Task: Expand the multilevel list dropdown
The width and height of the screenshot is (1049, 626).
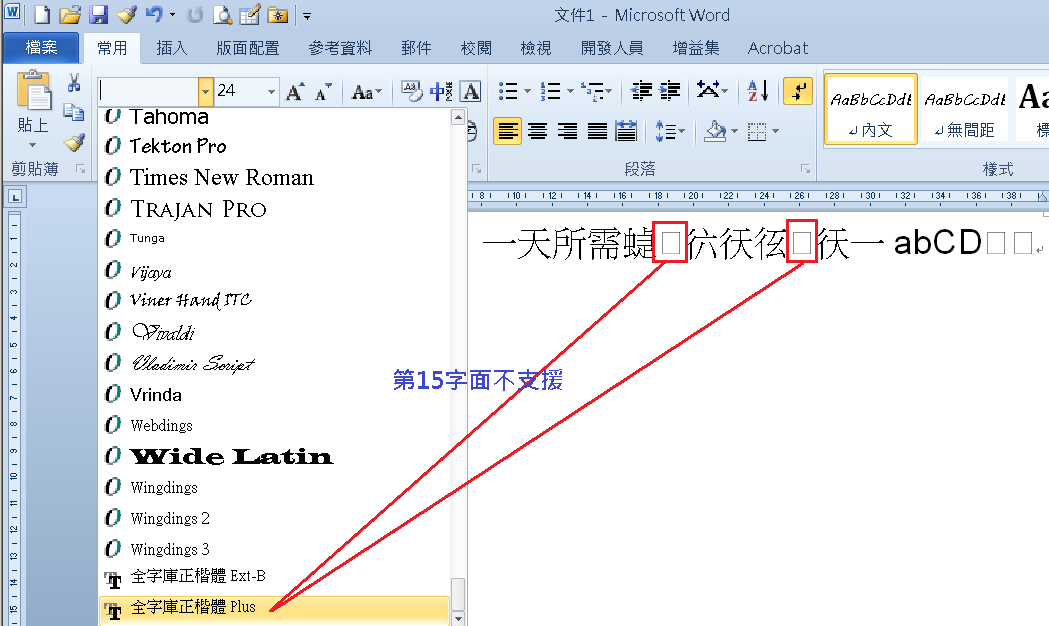Action: 608,91
